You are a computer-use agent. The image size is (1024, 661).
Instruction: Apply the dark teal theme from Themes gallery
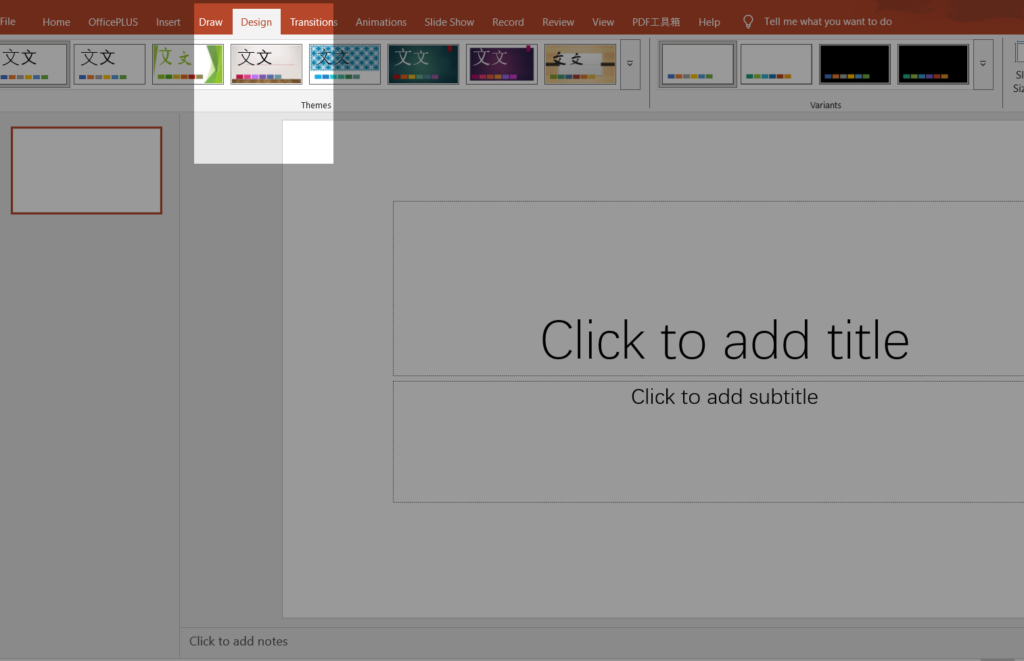pyautogui.click(x=423, y=63)
